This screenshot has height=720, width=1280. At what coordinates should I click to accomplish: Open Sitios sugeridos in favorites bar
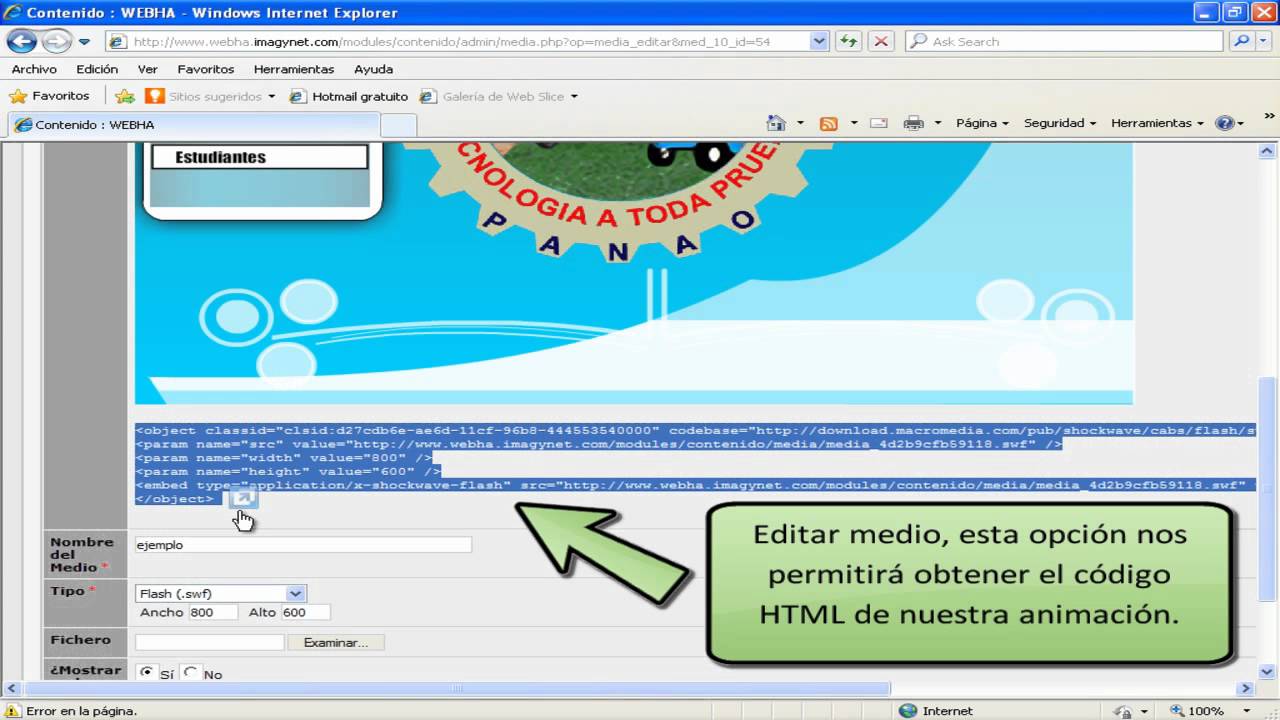click(210, 97)
